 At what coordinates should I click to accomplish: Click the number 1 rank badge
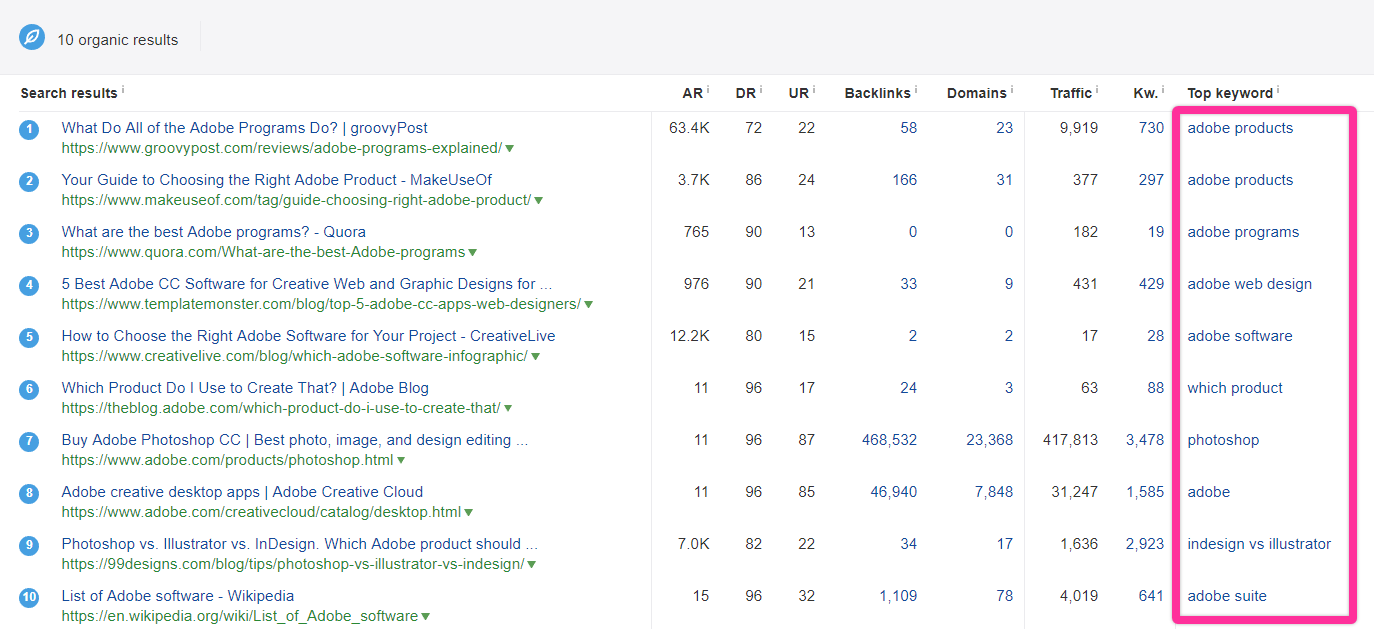(29, 129)
